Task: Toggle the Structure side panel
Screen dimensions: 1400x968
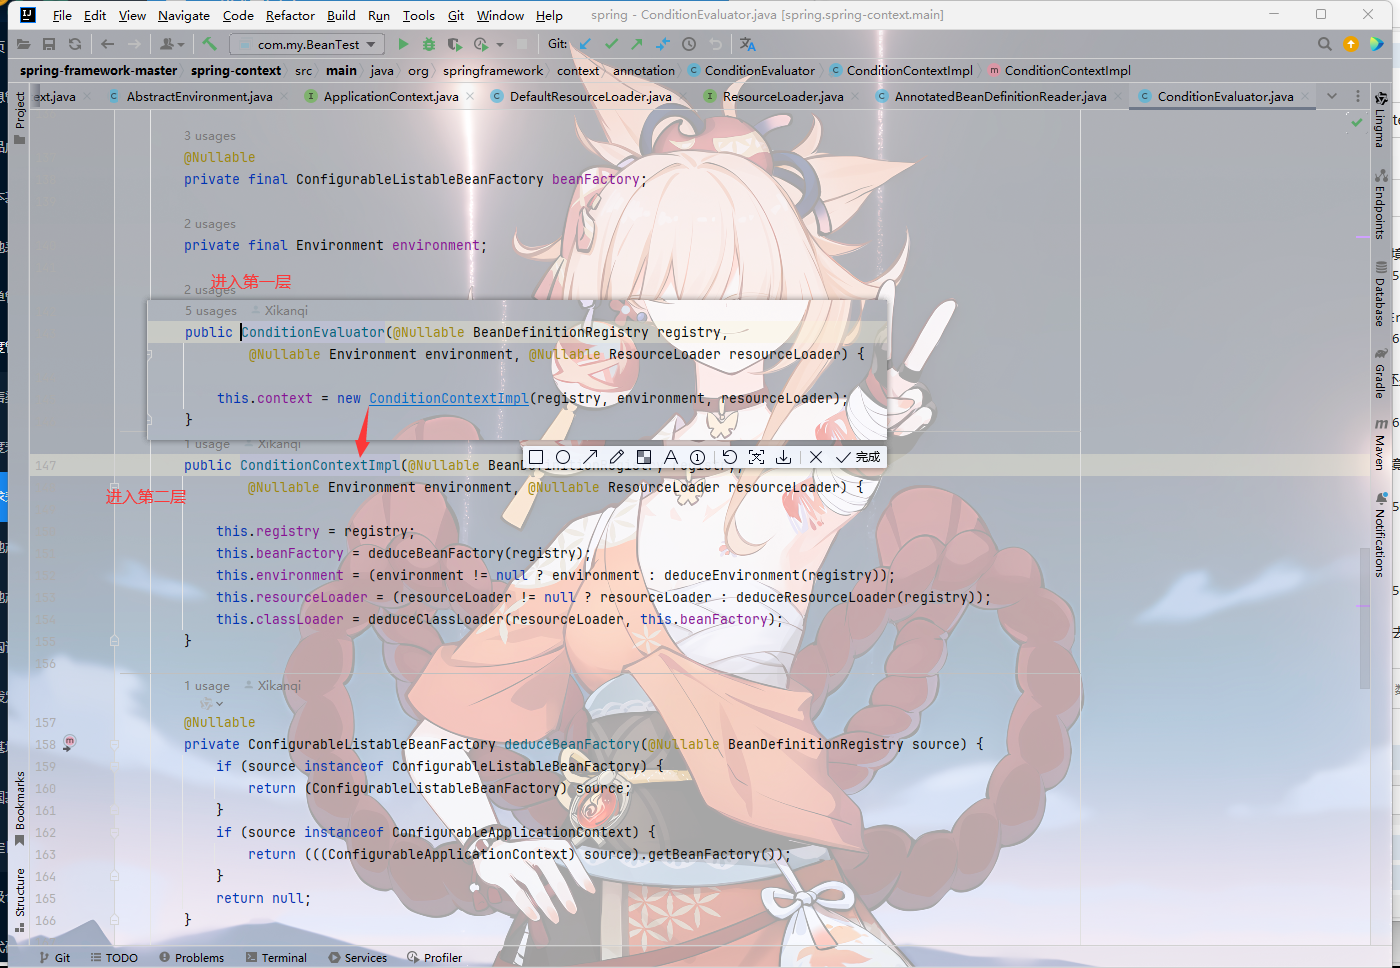Action: tap(19, 900)
